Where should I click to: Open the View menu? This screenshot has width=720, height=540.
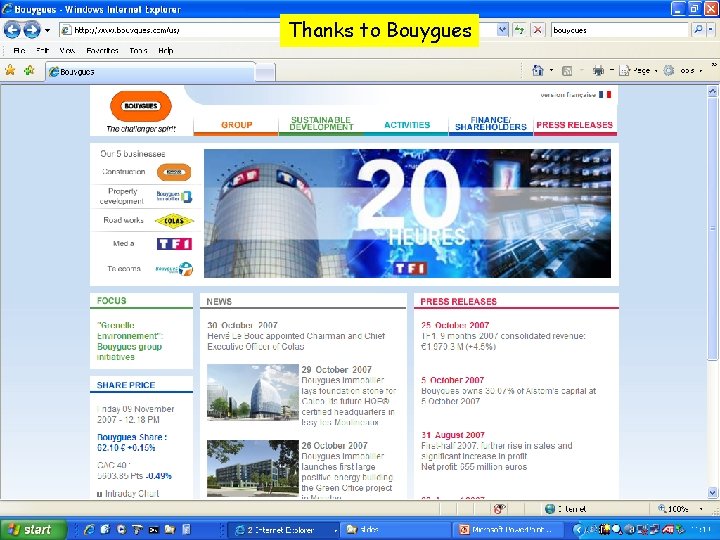click(x=67, y=51)
